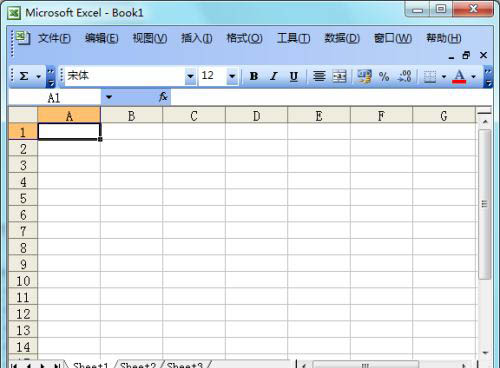Click the AutoSum sigma icon
The width and height of the screenshot is (500, 368).
24,76
